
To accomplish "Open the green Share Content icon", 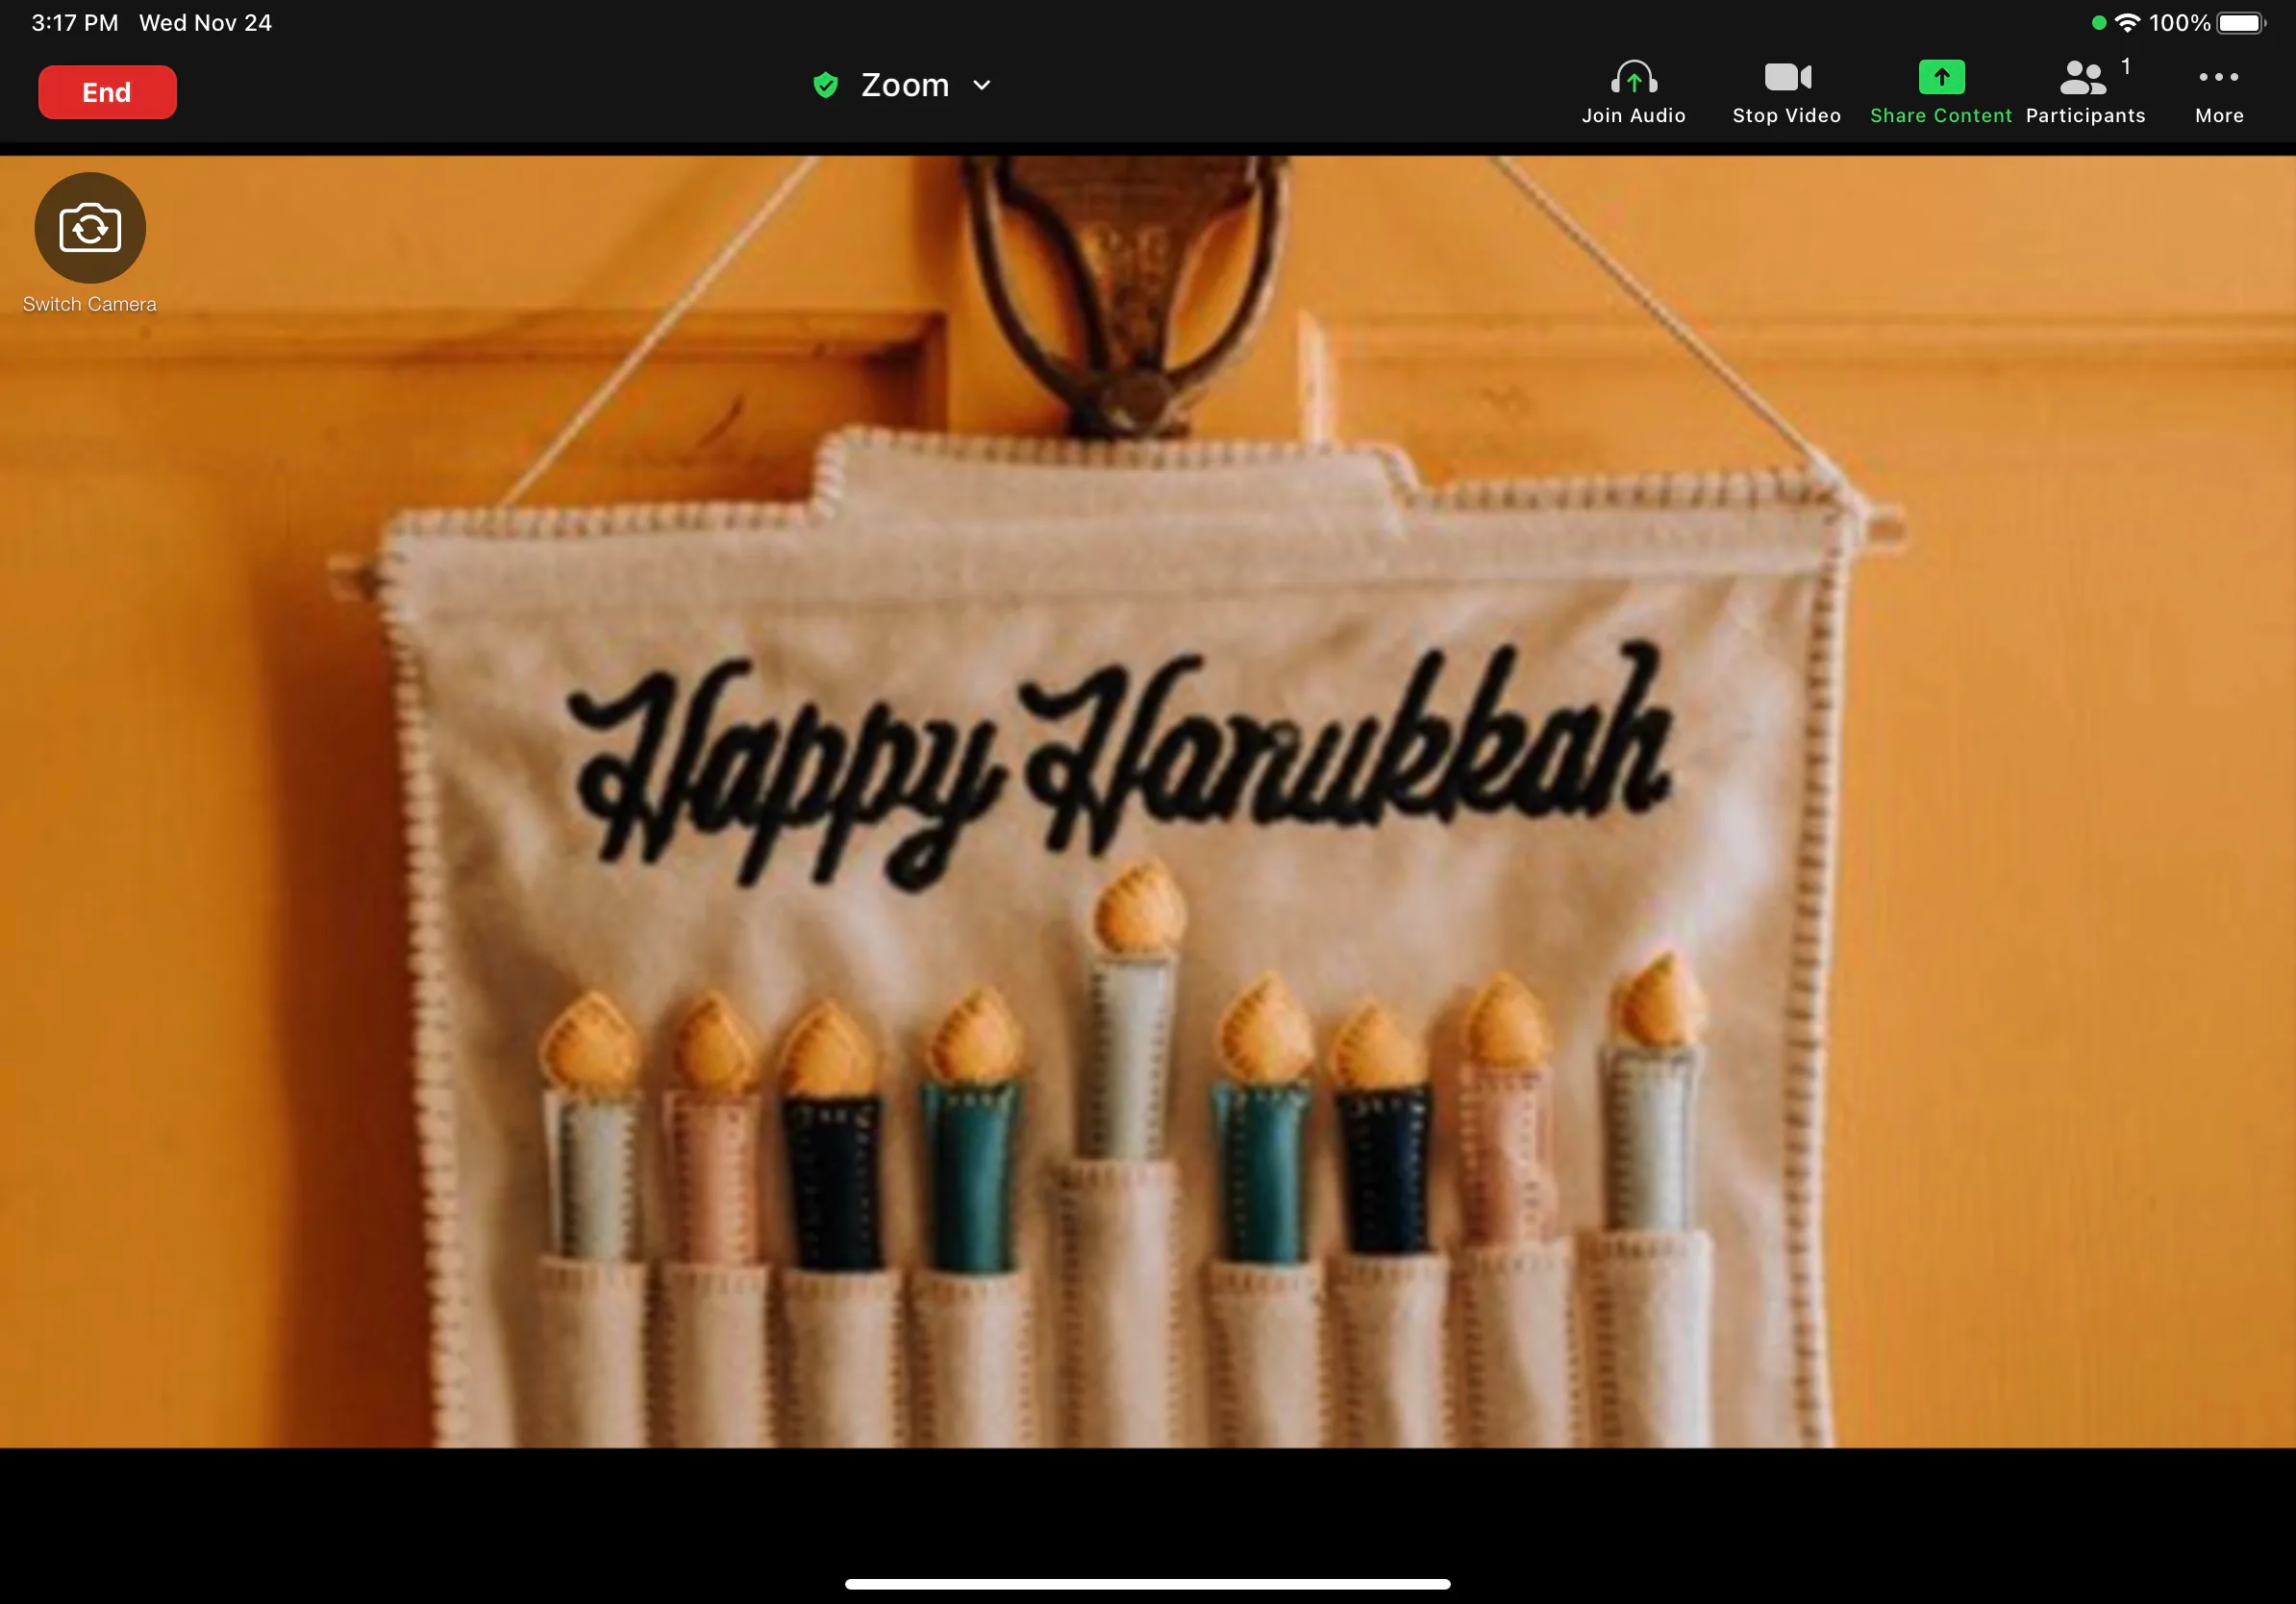I will click(x=1941, y=77).
